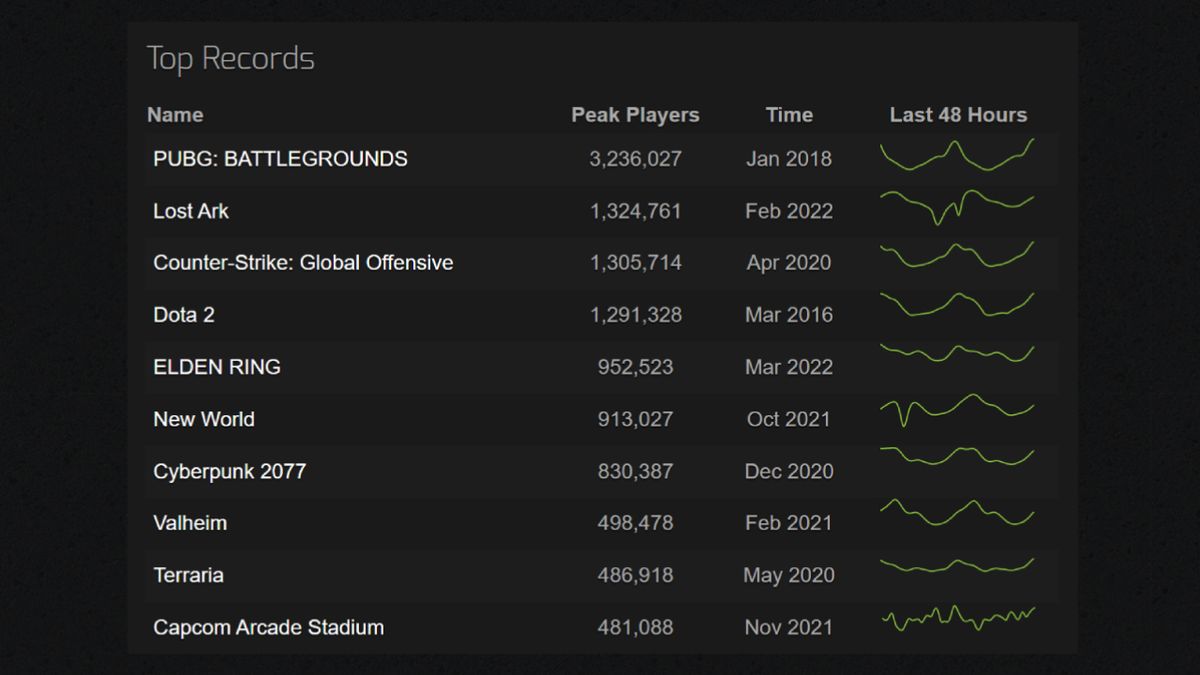Open Counter-Strike: Global Offensive's stats page

pos(303,262)
